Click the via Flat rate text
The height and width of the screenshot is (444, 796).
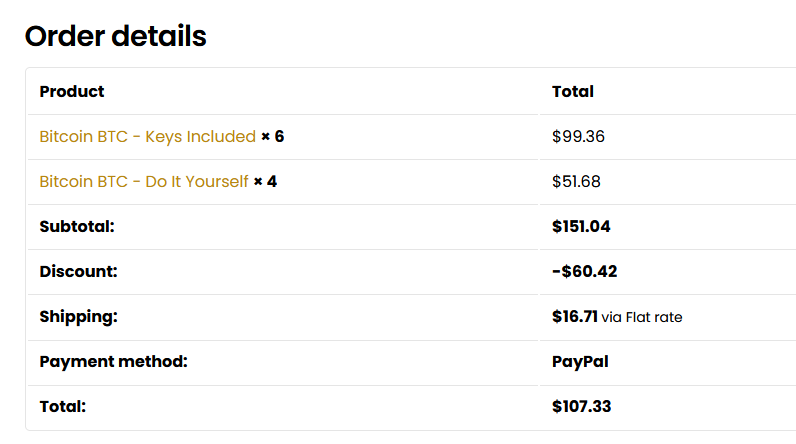pos(642,317)
